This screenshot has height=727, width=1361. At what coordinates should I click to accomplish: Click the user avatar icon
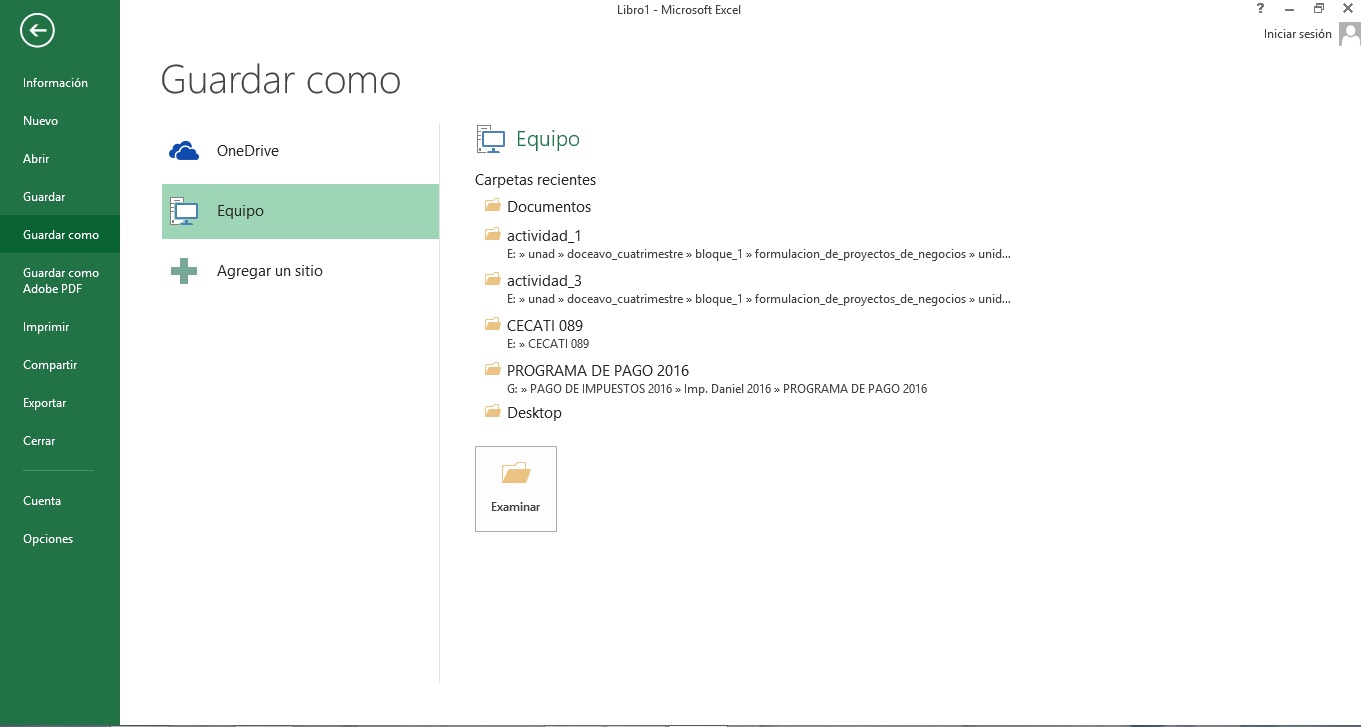click(x=1349, y=34)
